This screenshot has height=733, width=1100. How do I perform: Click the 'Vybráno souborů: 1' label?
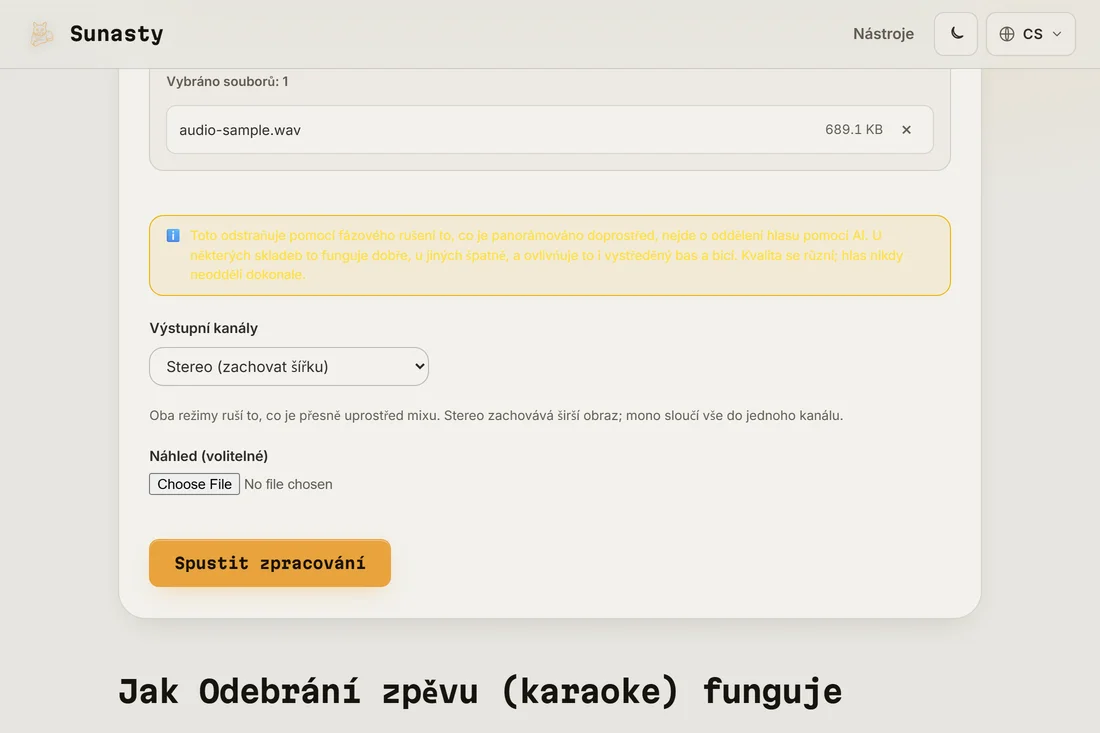(227, 81)
